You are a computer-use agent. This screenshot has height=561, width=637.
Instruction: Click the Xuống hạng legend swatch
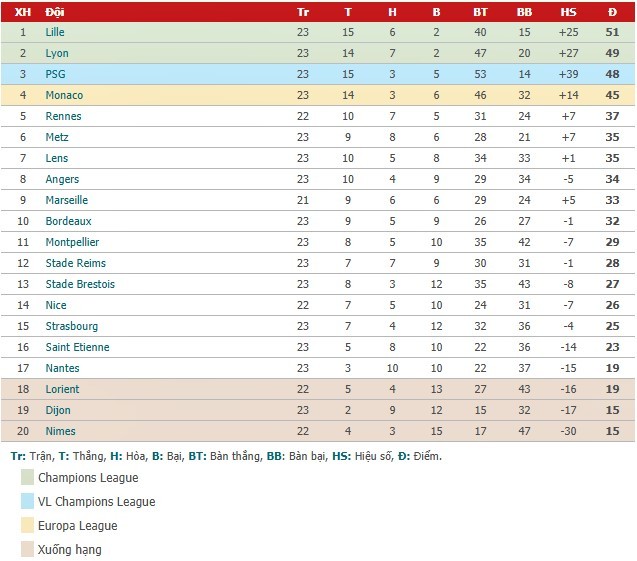point(27,549)
